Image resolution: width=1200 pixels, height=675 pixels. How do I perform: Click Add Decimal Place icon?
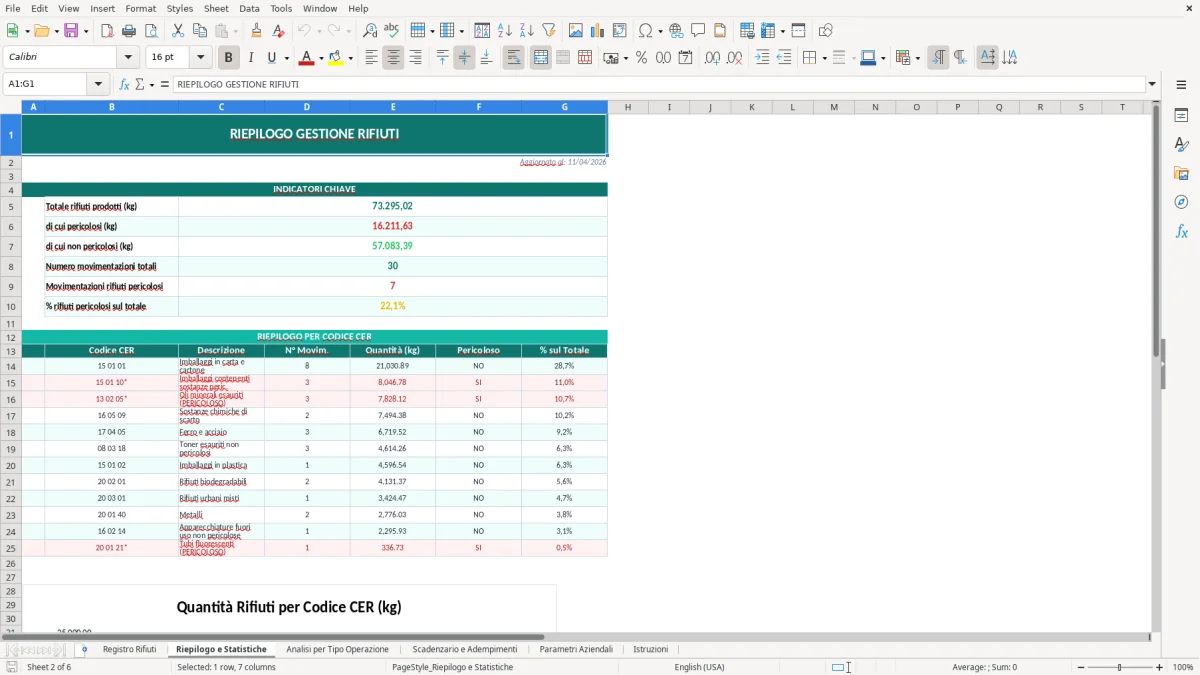(x=714, y=58)
